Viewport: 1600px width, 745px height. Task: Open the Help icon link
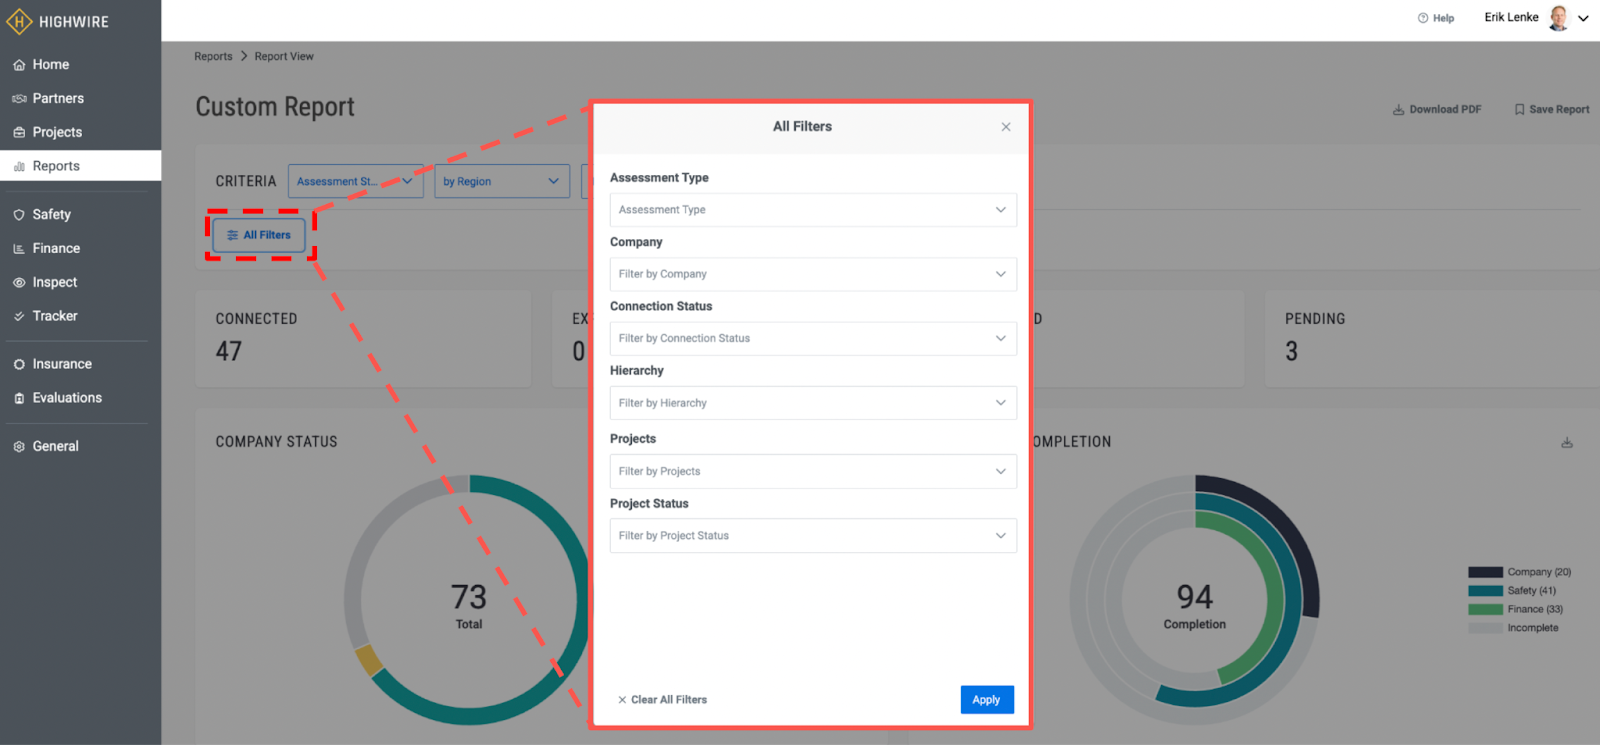pos(1423,18)
